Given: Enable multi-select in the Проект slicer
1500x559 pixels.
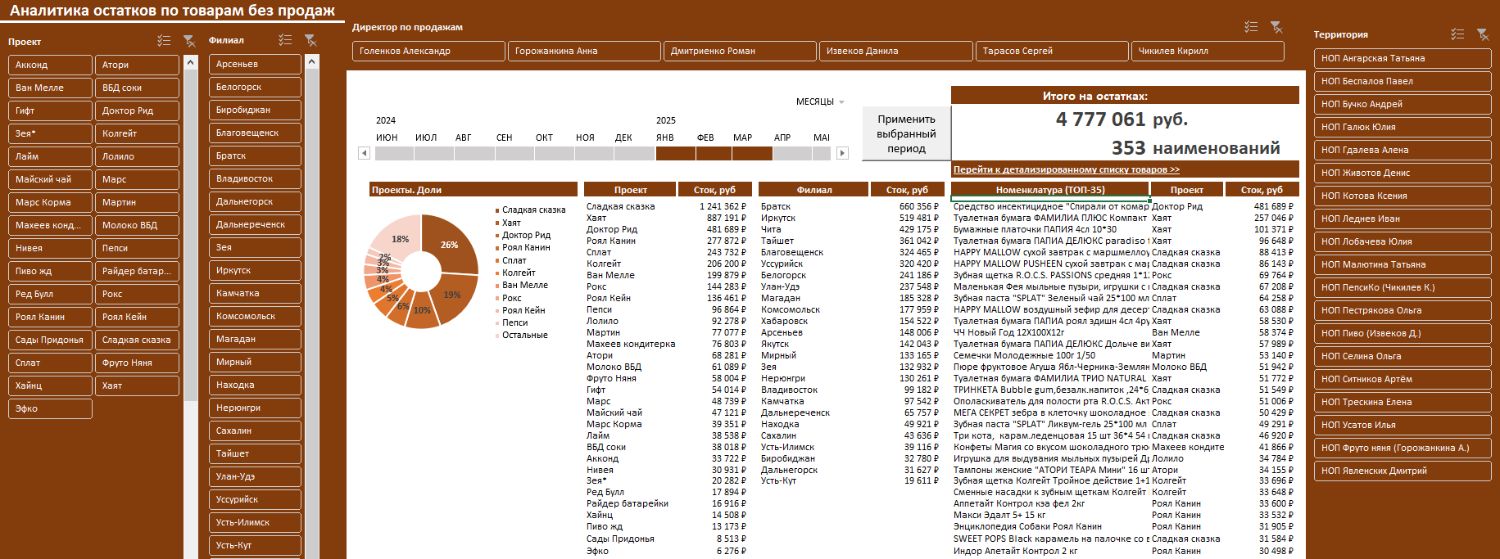Looking at the screenshot, I should click(x=165, y=41).
